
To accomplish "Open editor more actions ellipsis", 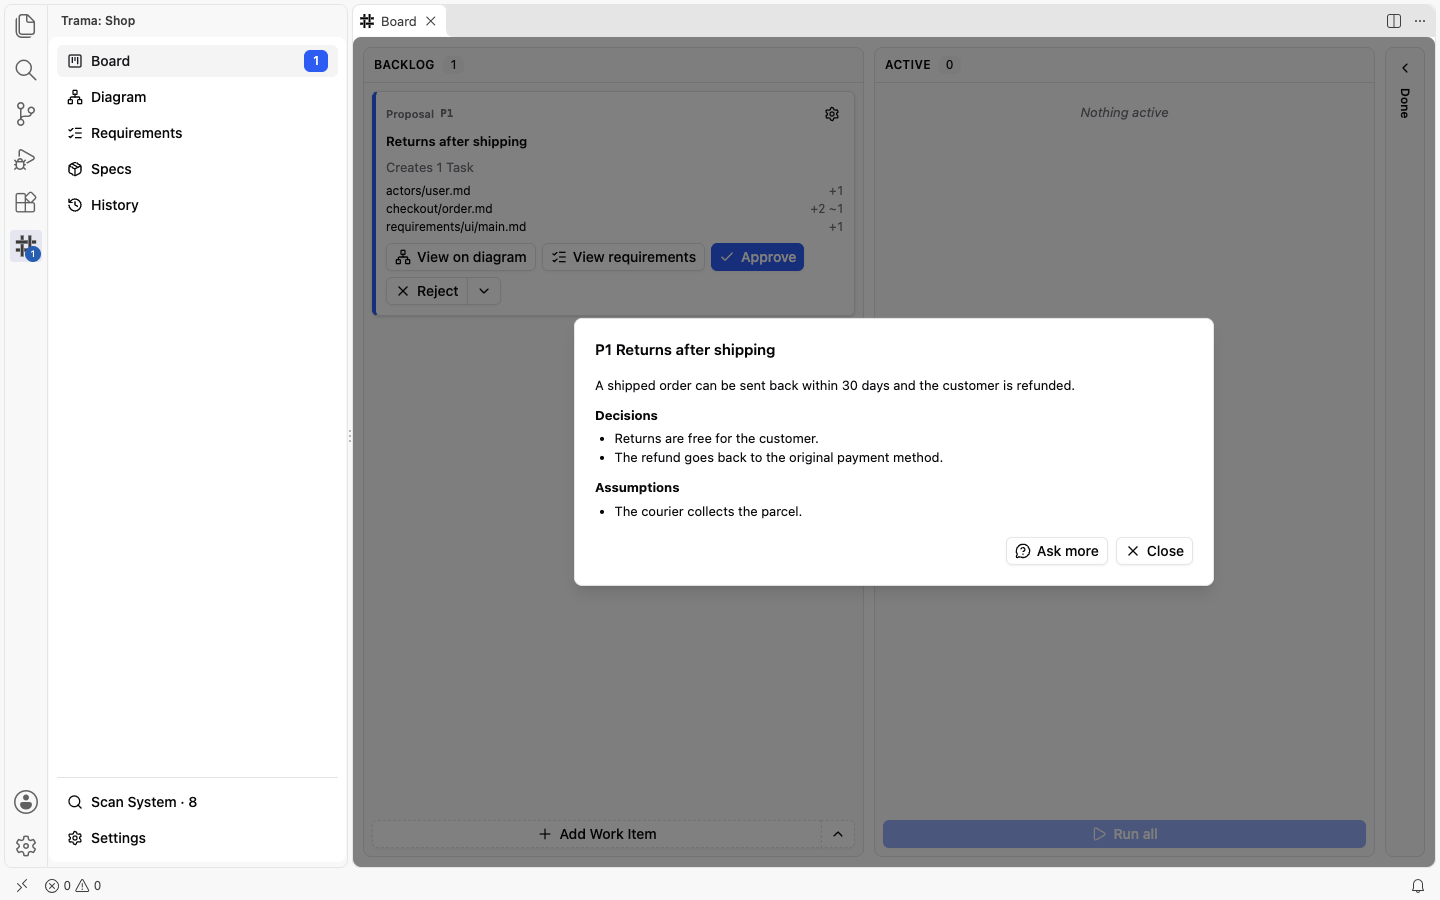I will click(1420, 21).
